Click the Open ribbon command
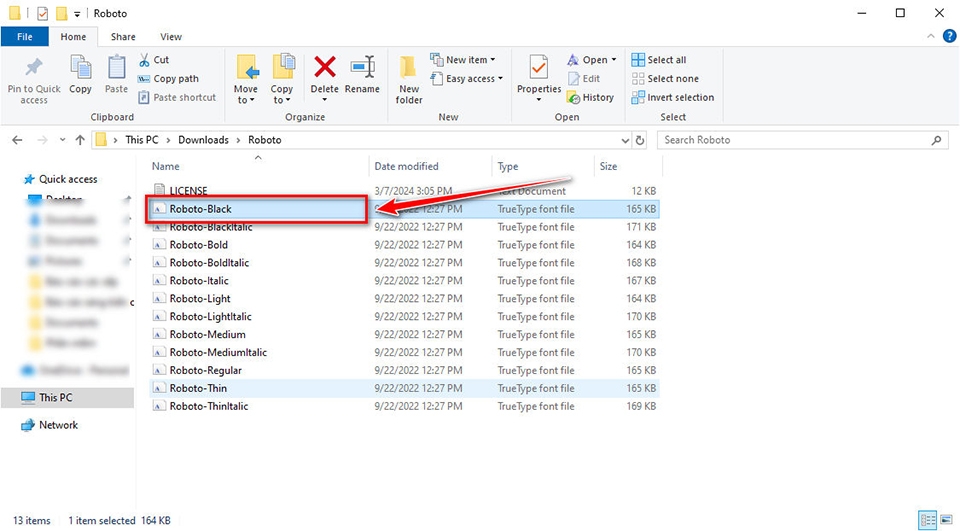The image size is (960, 531). (591, 59)
